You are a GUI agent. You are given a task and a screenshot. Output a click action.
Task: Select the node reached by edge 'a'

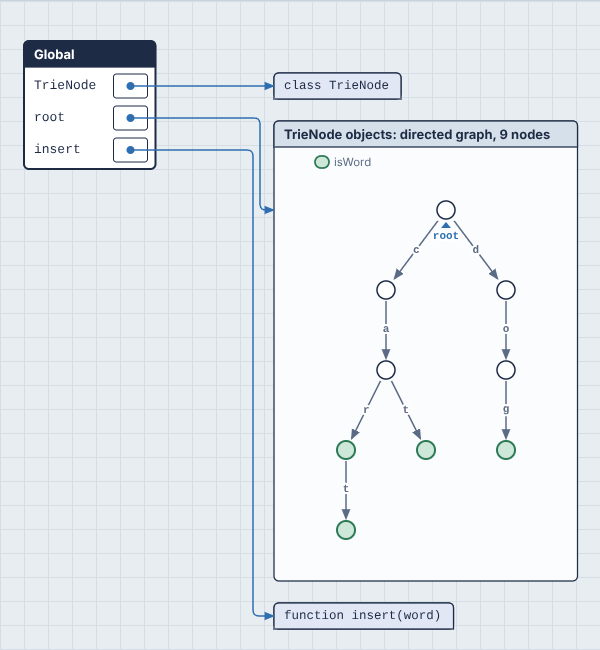[x=386, y=370]
